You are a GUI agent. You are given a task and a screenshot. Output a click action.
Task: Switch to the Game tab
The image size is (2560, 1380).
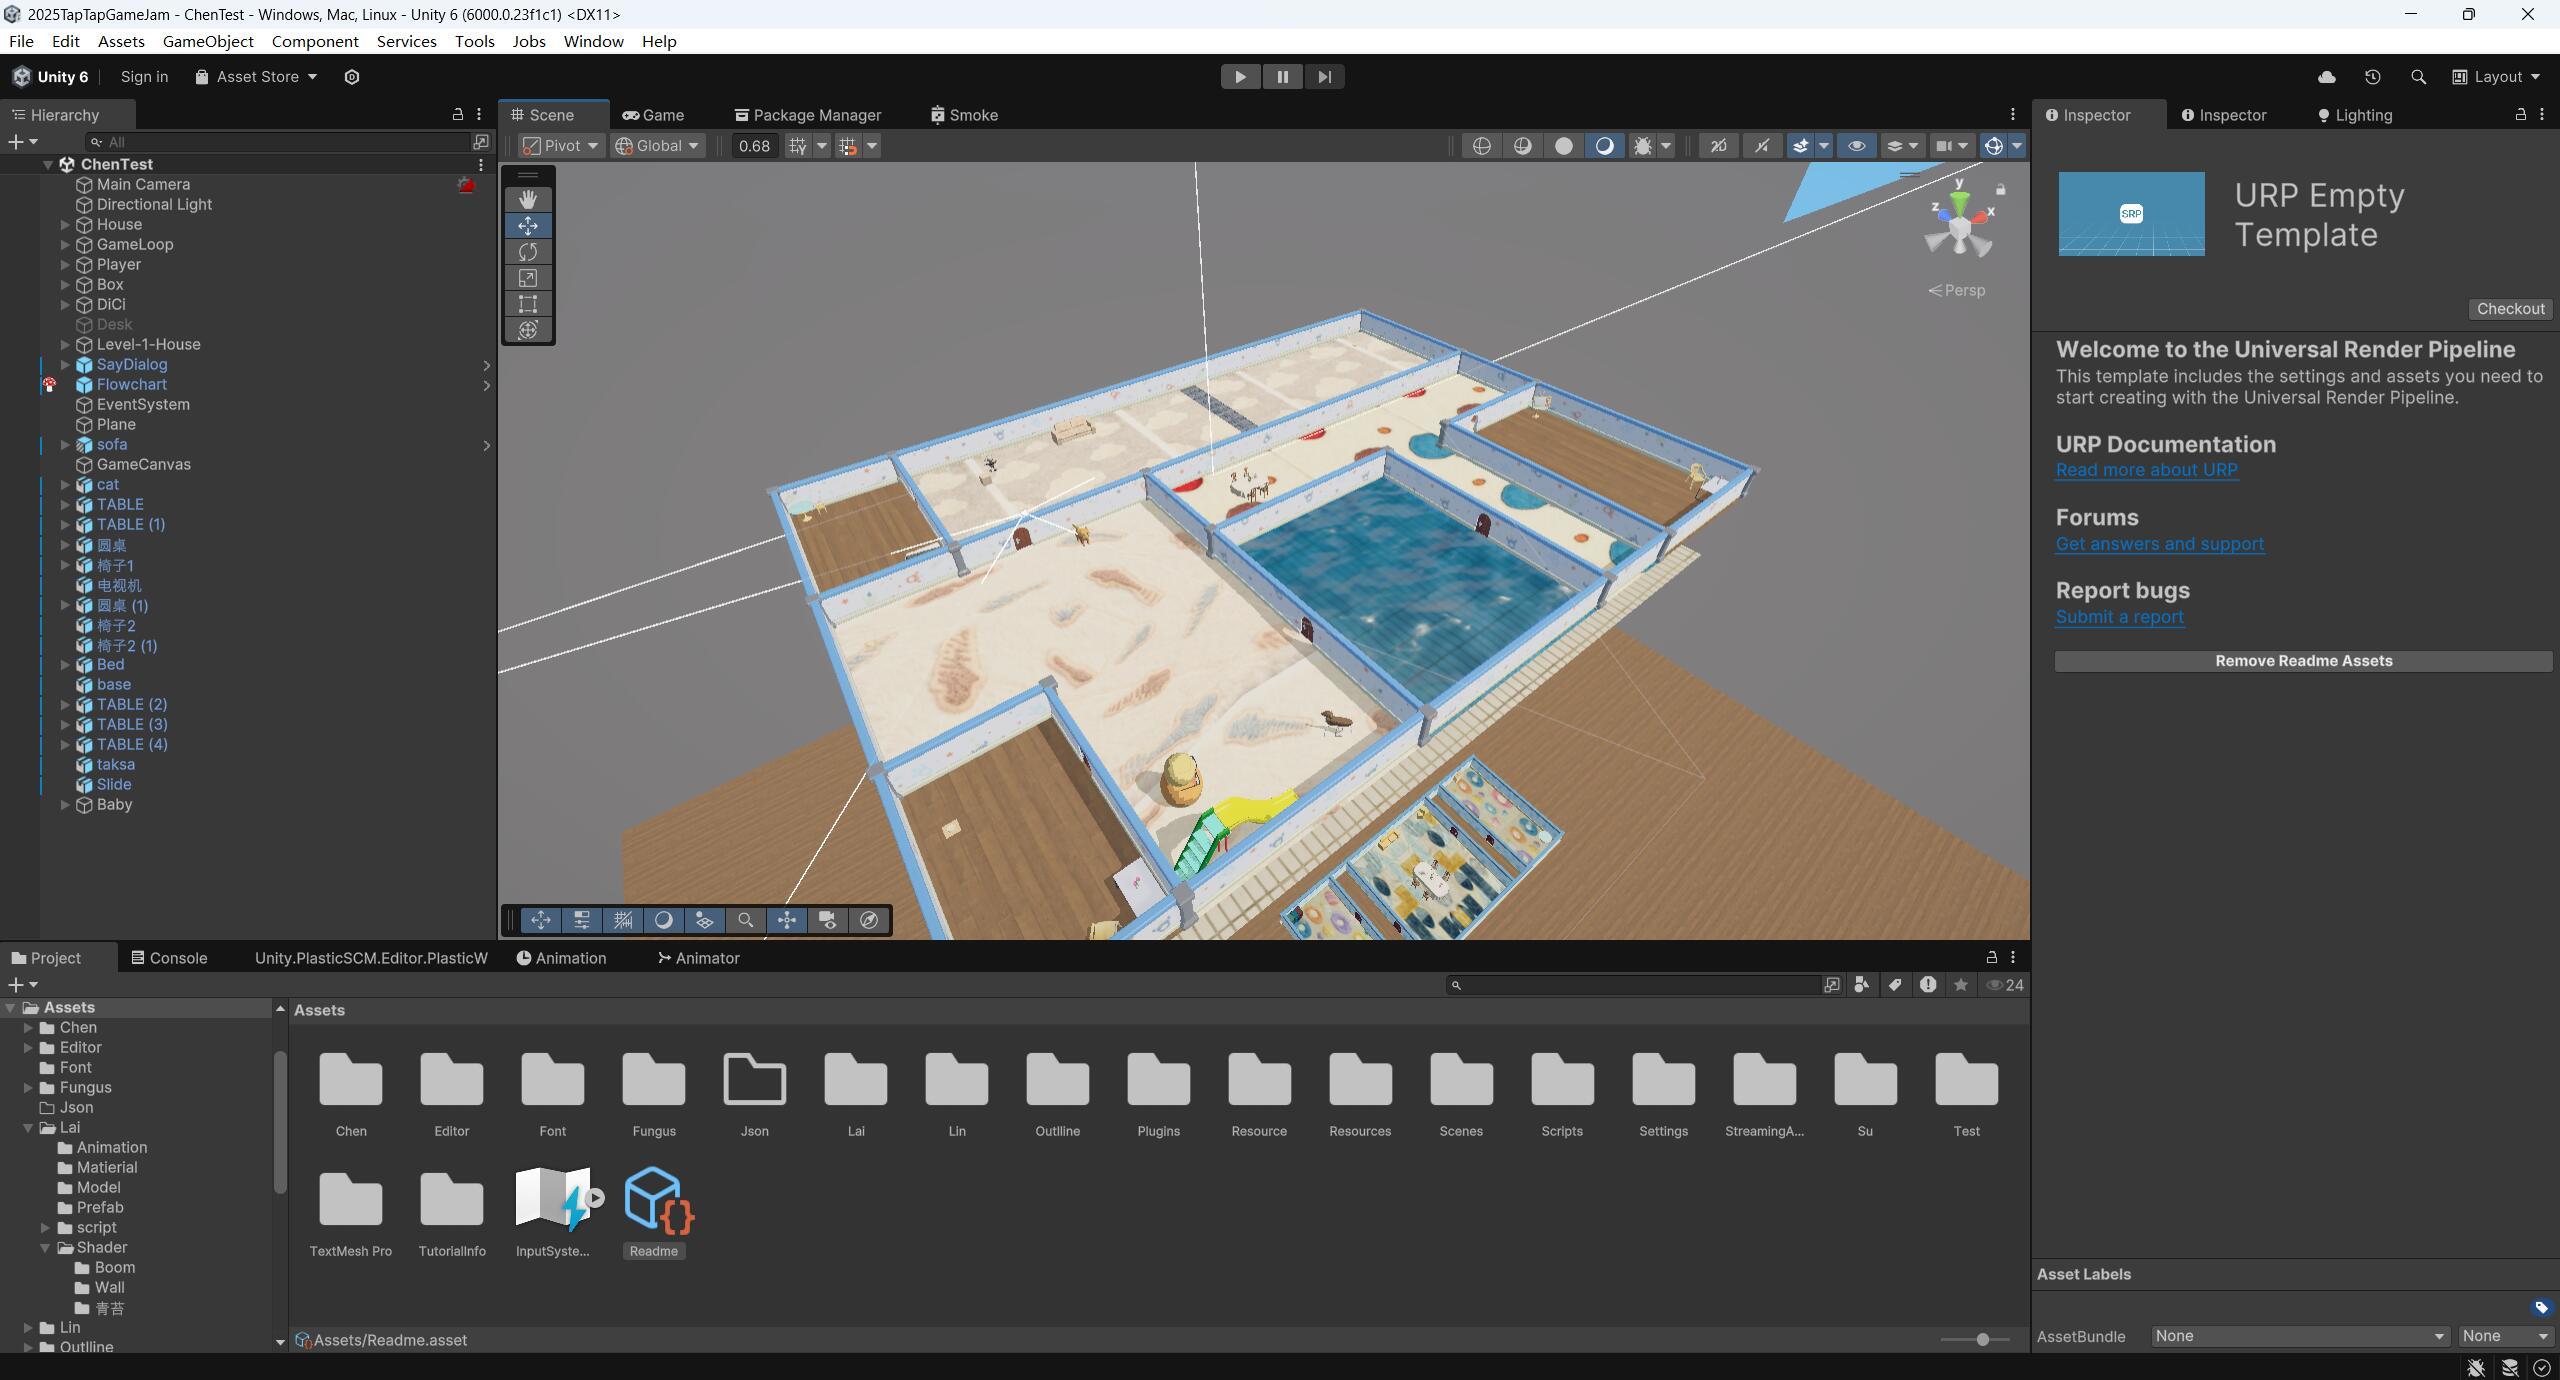coord(653,115)
